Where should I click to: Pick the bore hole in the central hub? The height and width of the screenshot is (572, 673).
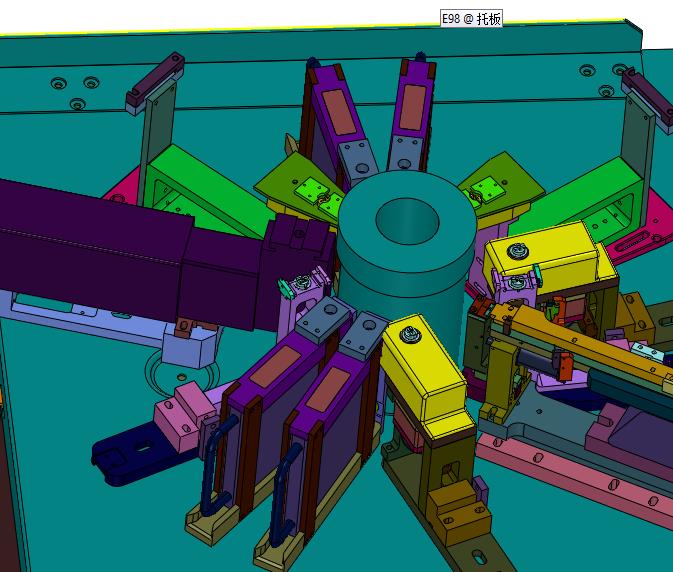[x=407, y=221]
